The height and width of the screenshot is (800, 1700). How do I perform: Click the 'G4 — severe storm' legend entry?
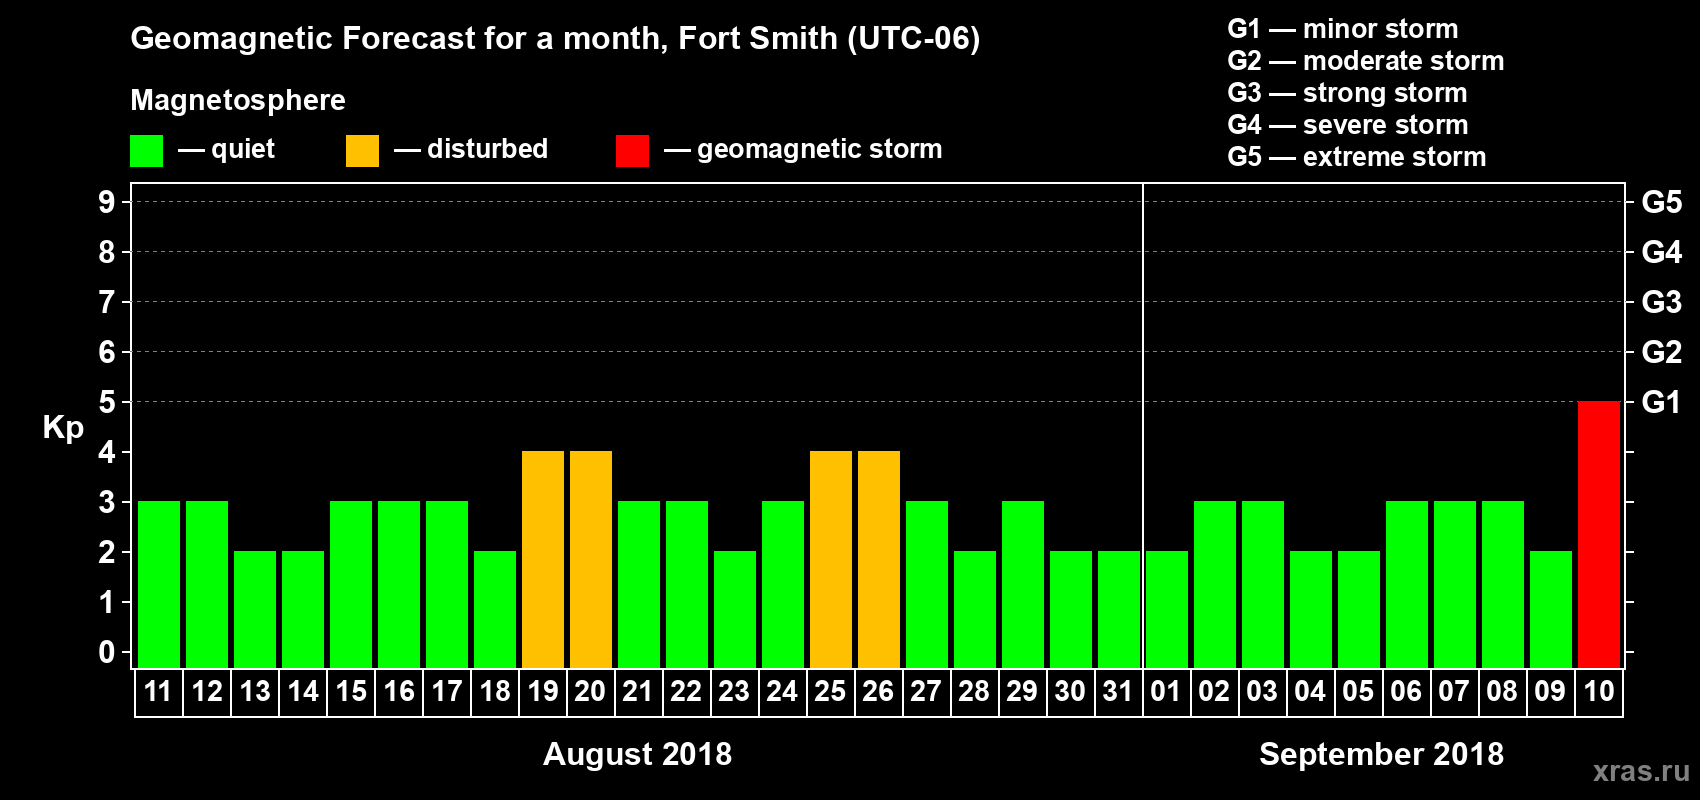(x=1348, y=125)
